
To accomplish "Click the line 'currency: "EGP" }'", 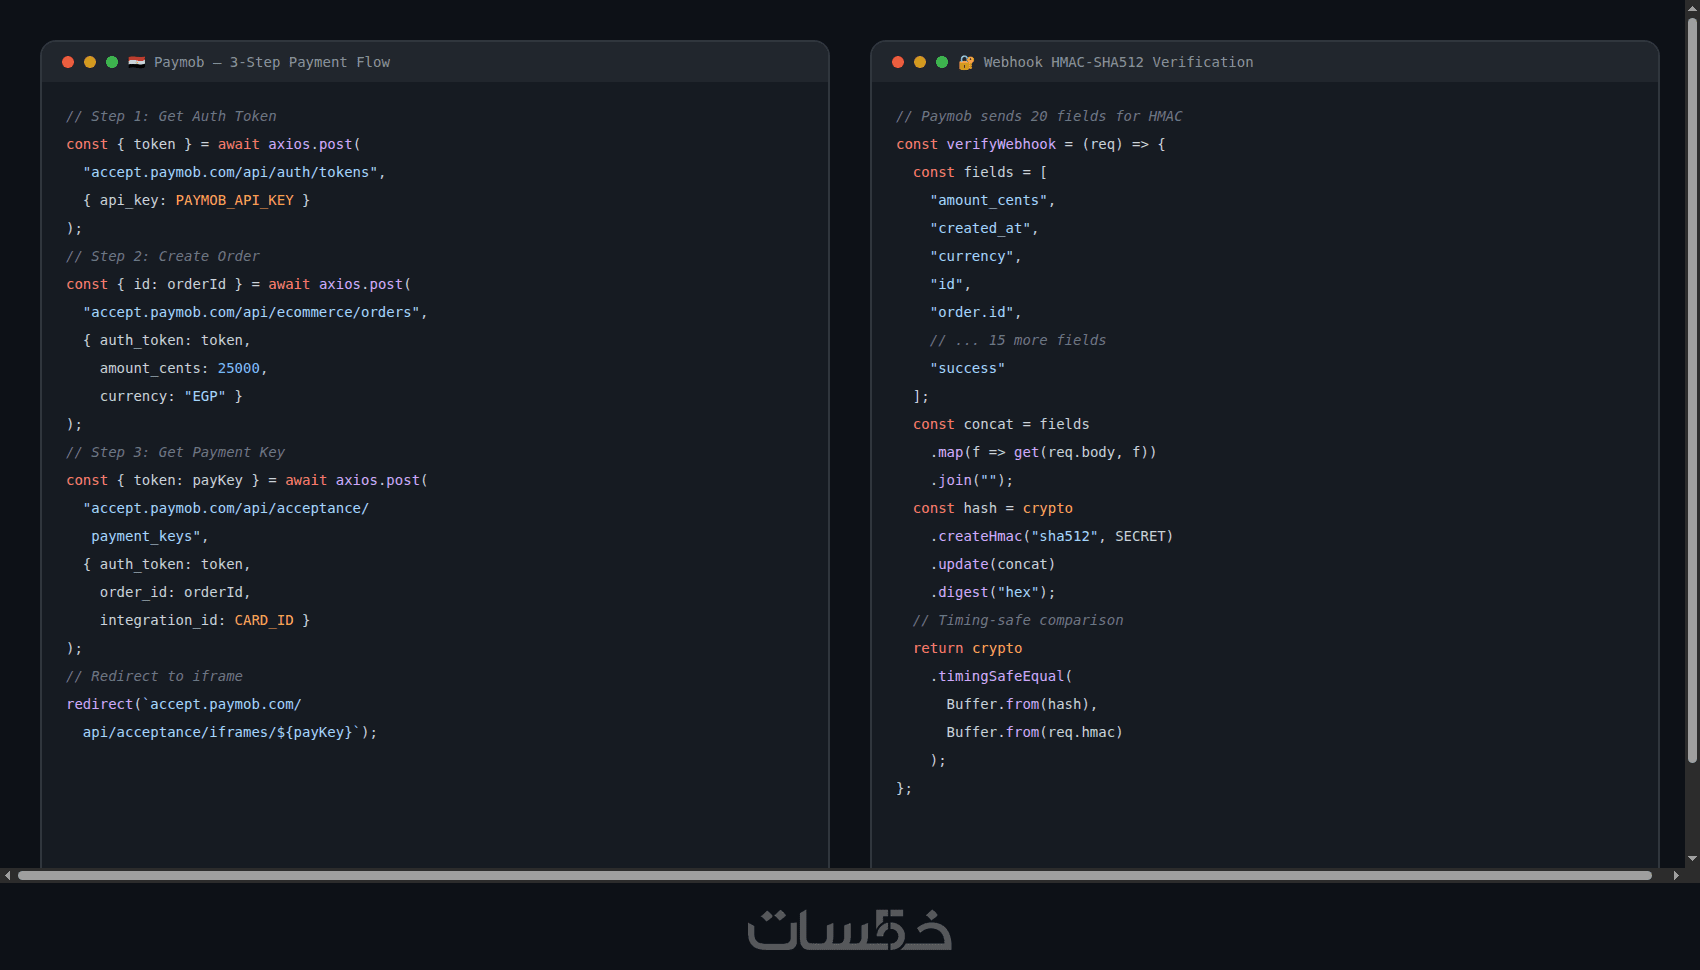I will (171, 396).
